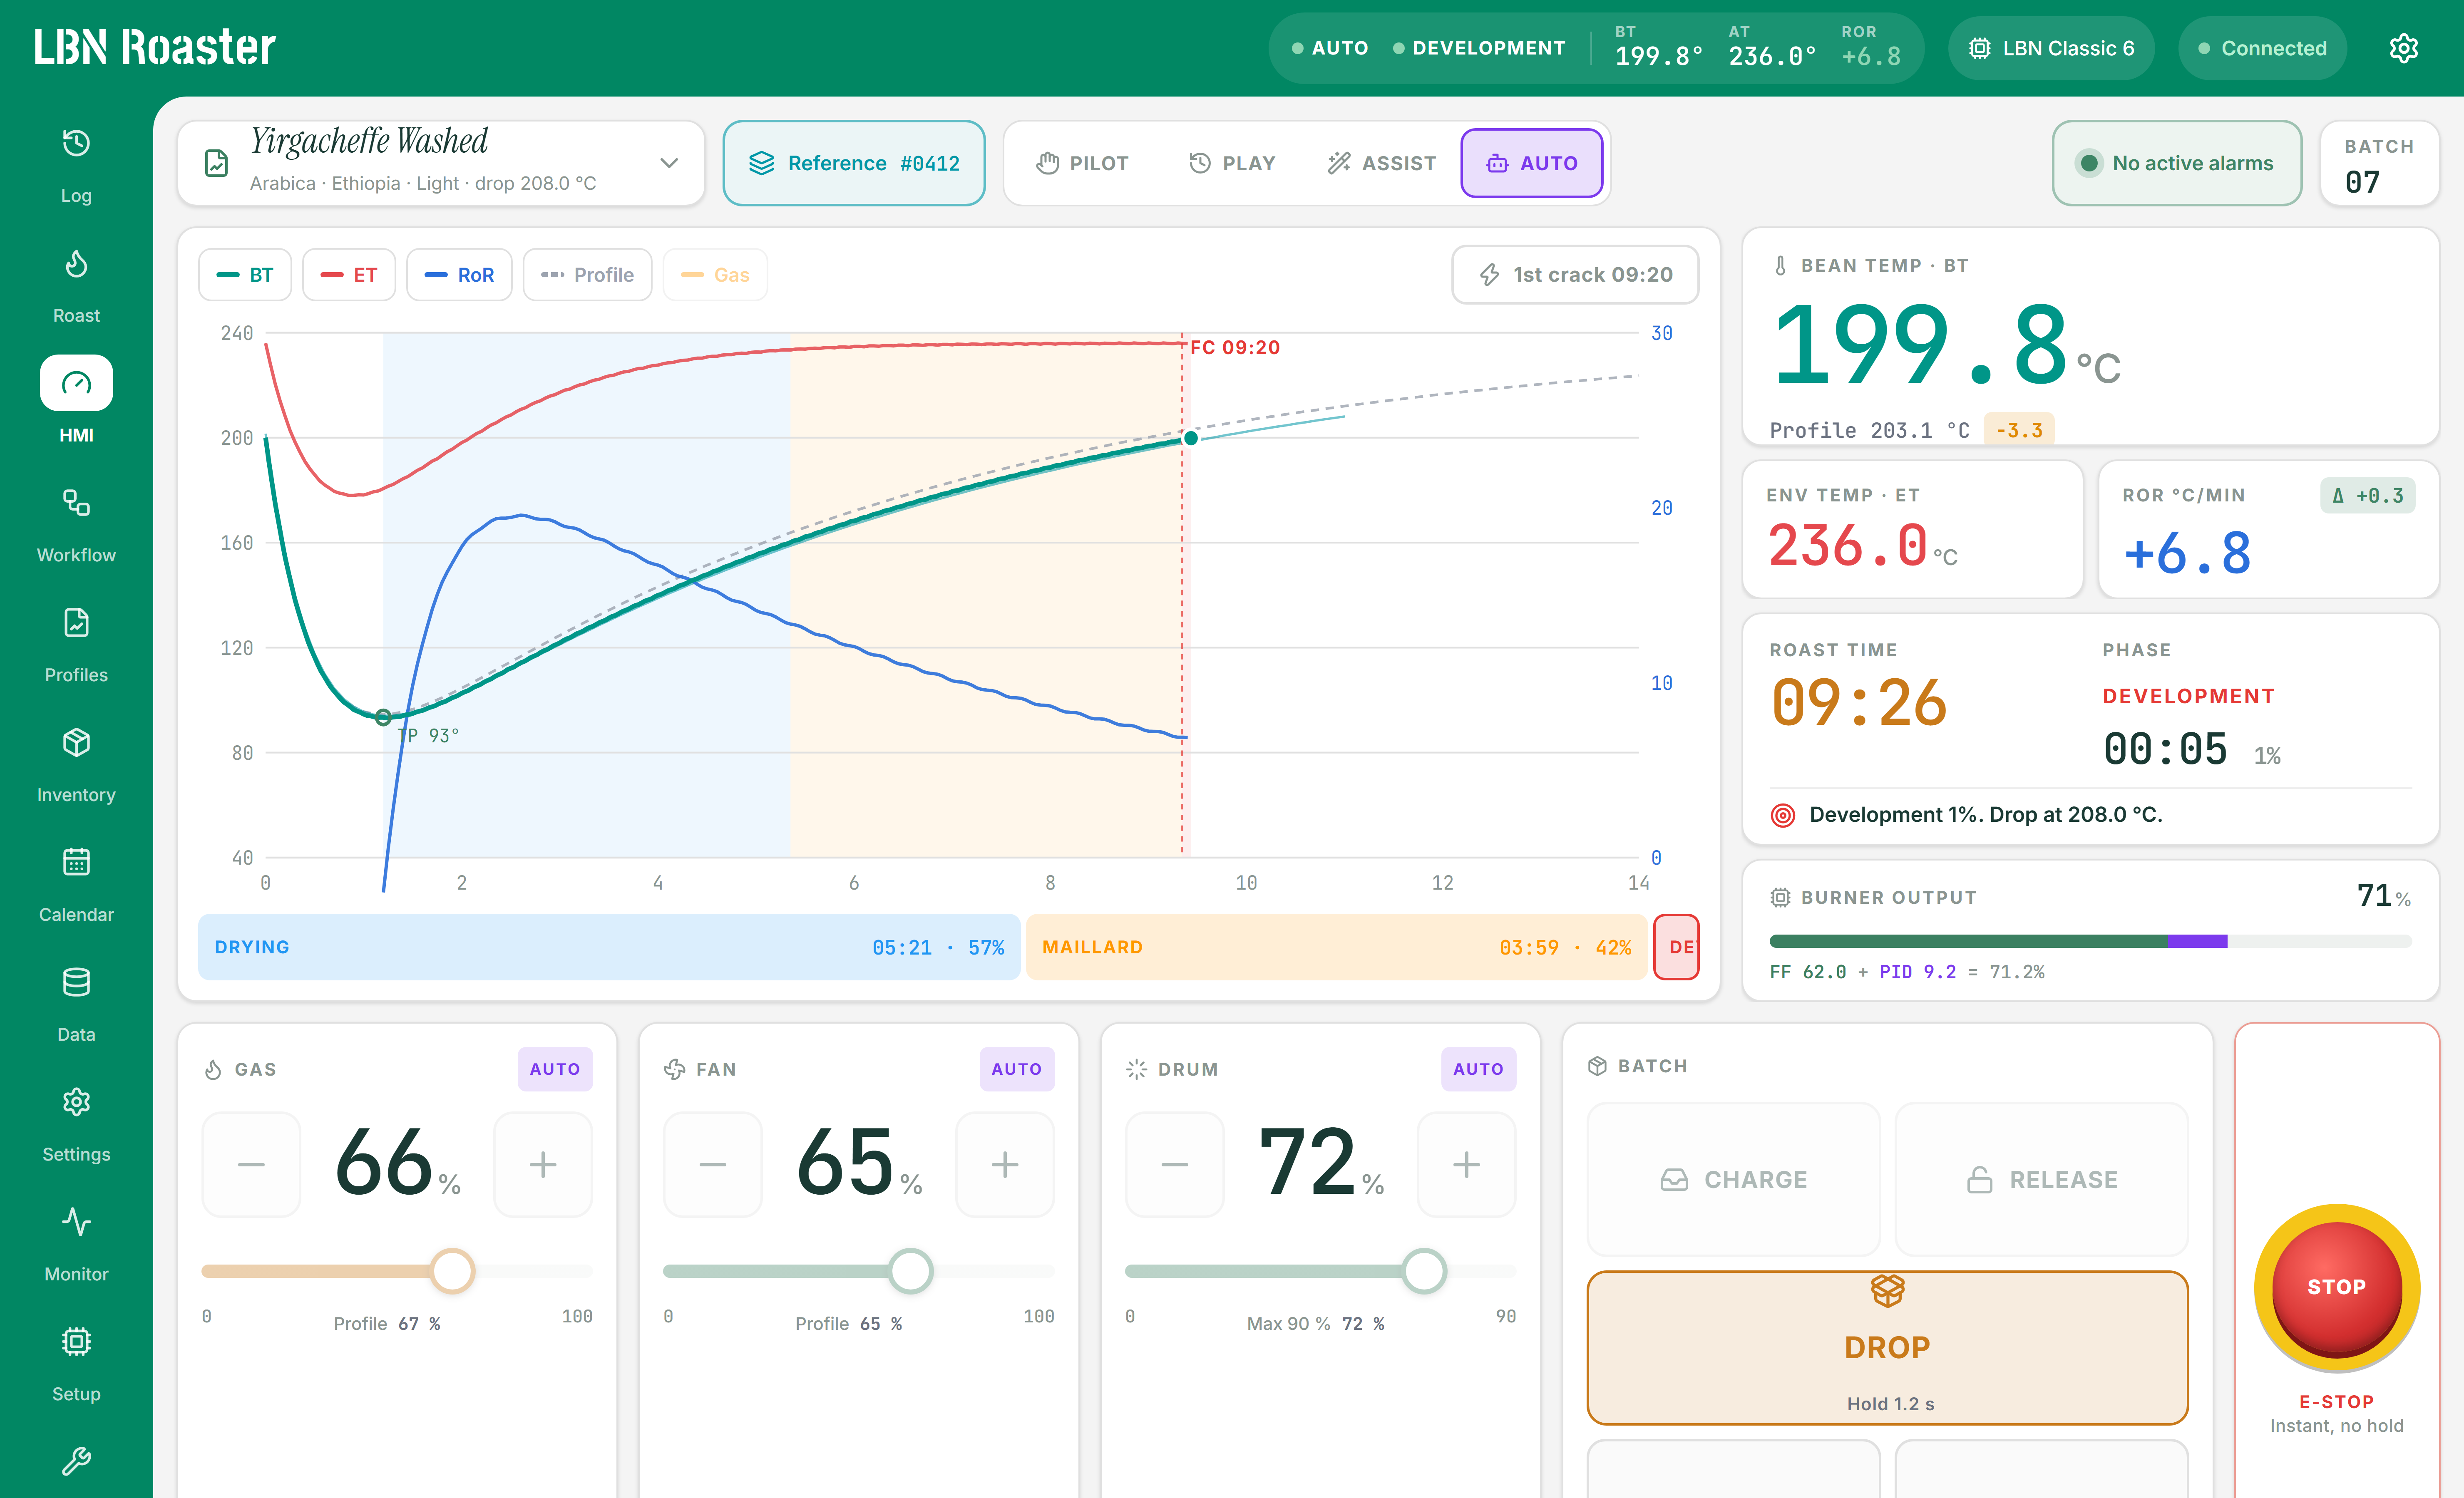Toggle the Gas curve legend

point(715,275)
